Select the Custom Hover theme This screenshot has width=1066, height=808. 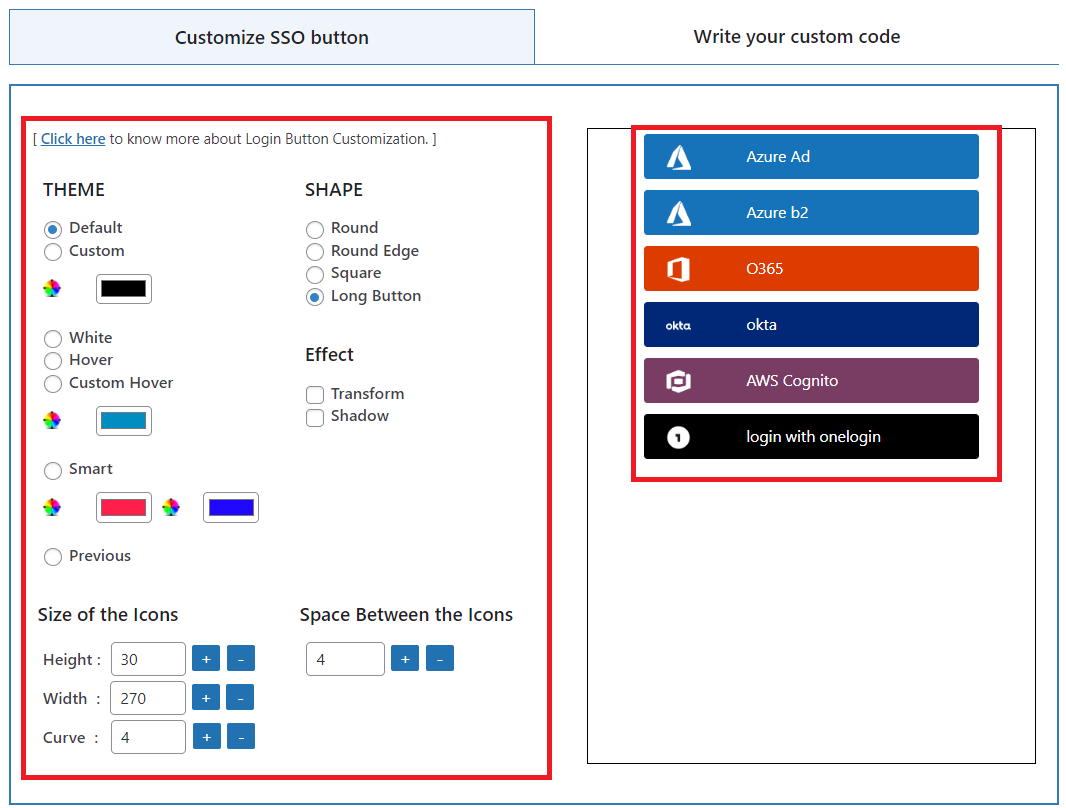pos(53,384)
